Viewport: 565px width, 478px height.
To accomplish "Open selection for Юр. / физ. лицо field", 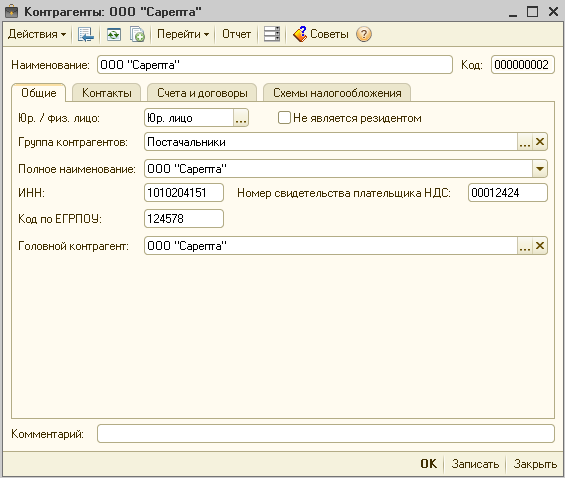I will point(241,118).
